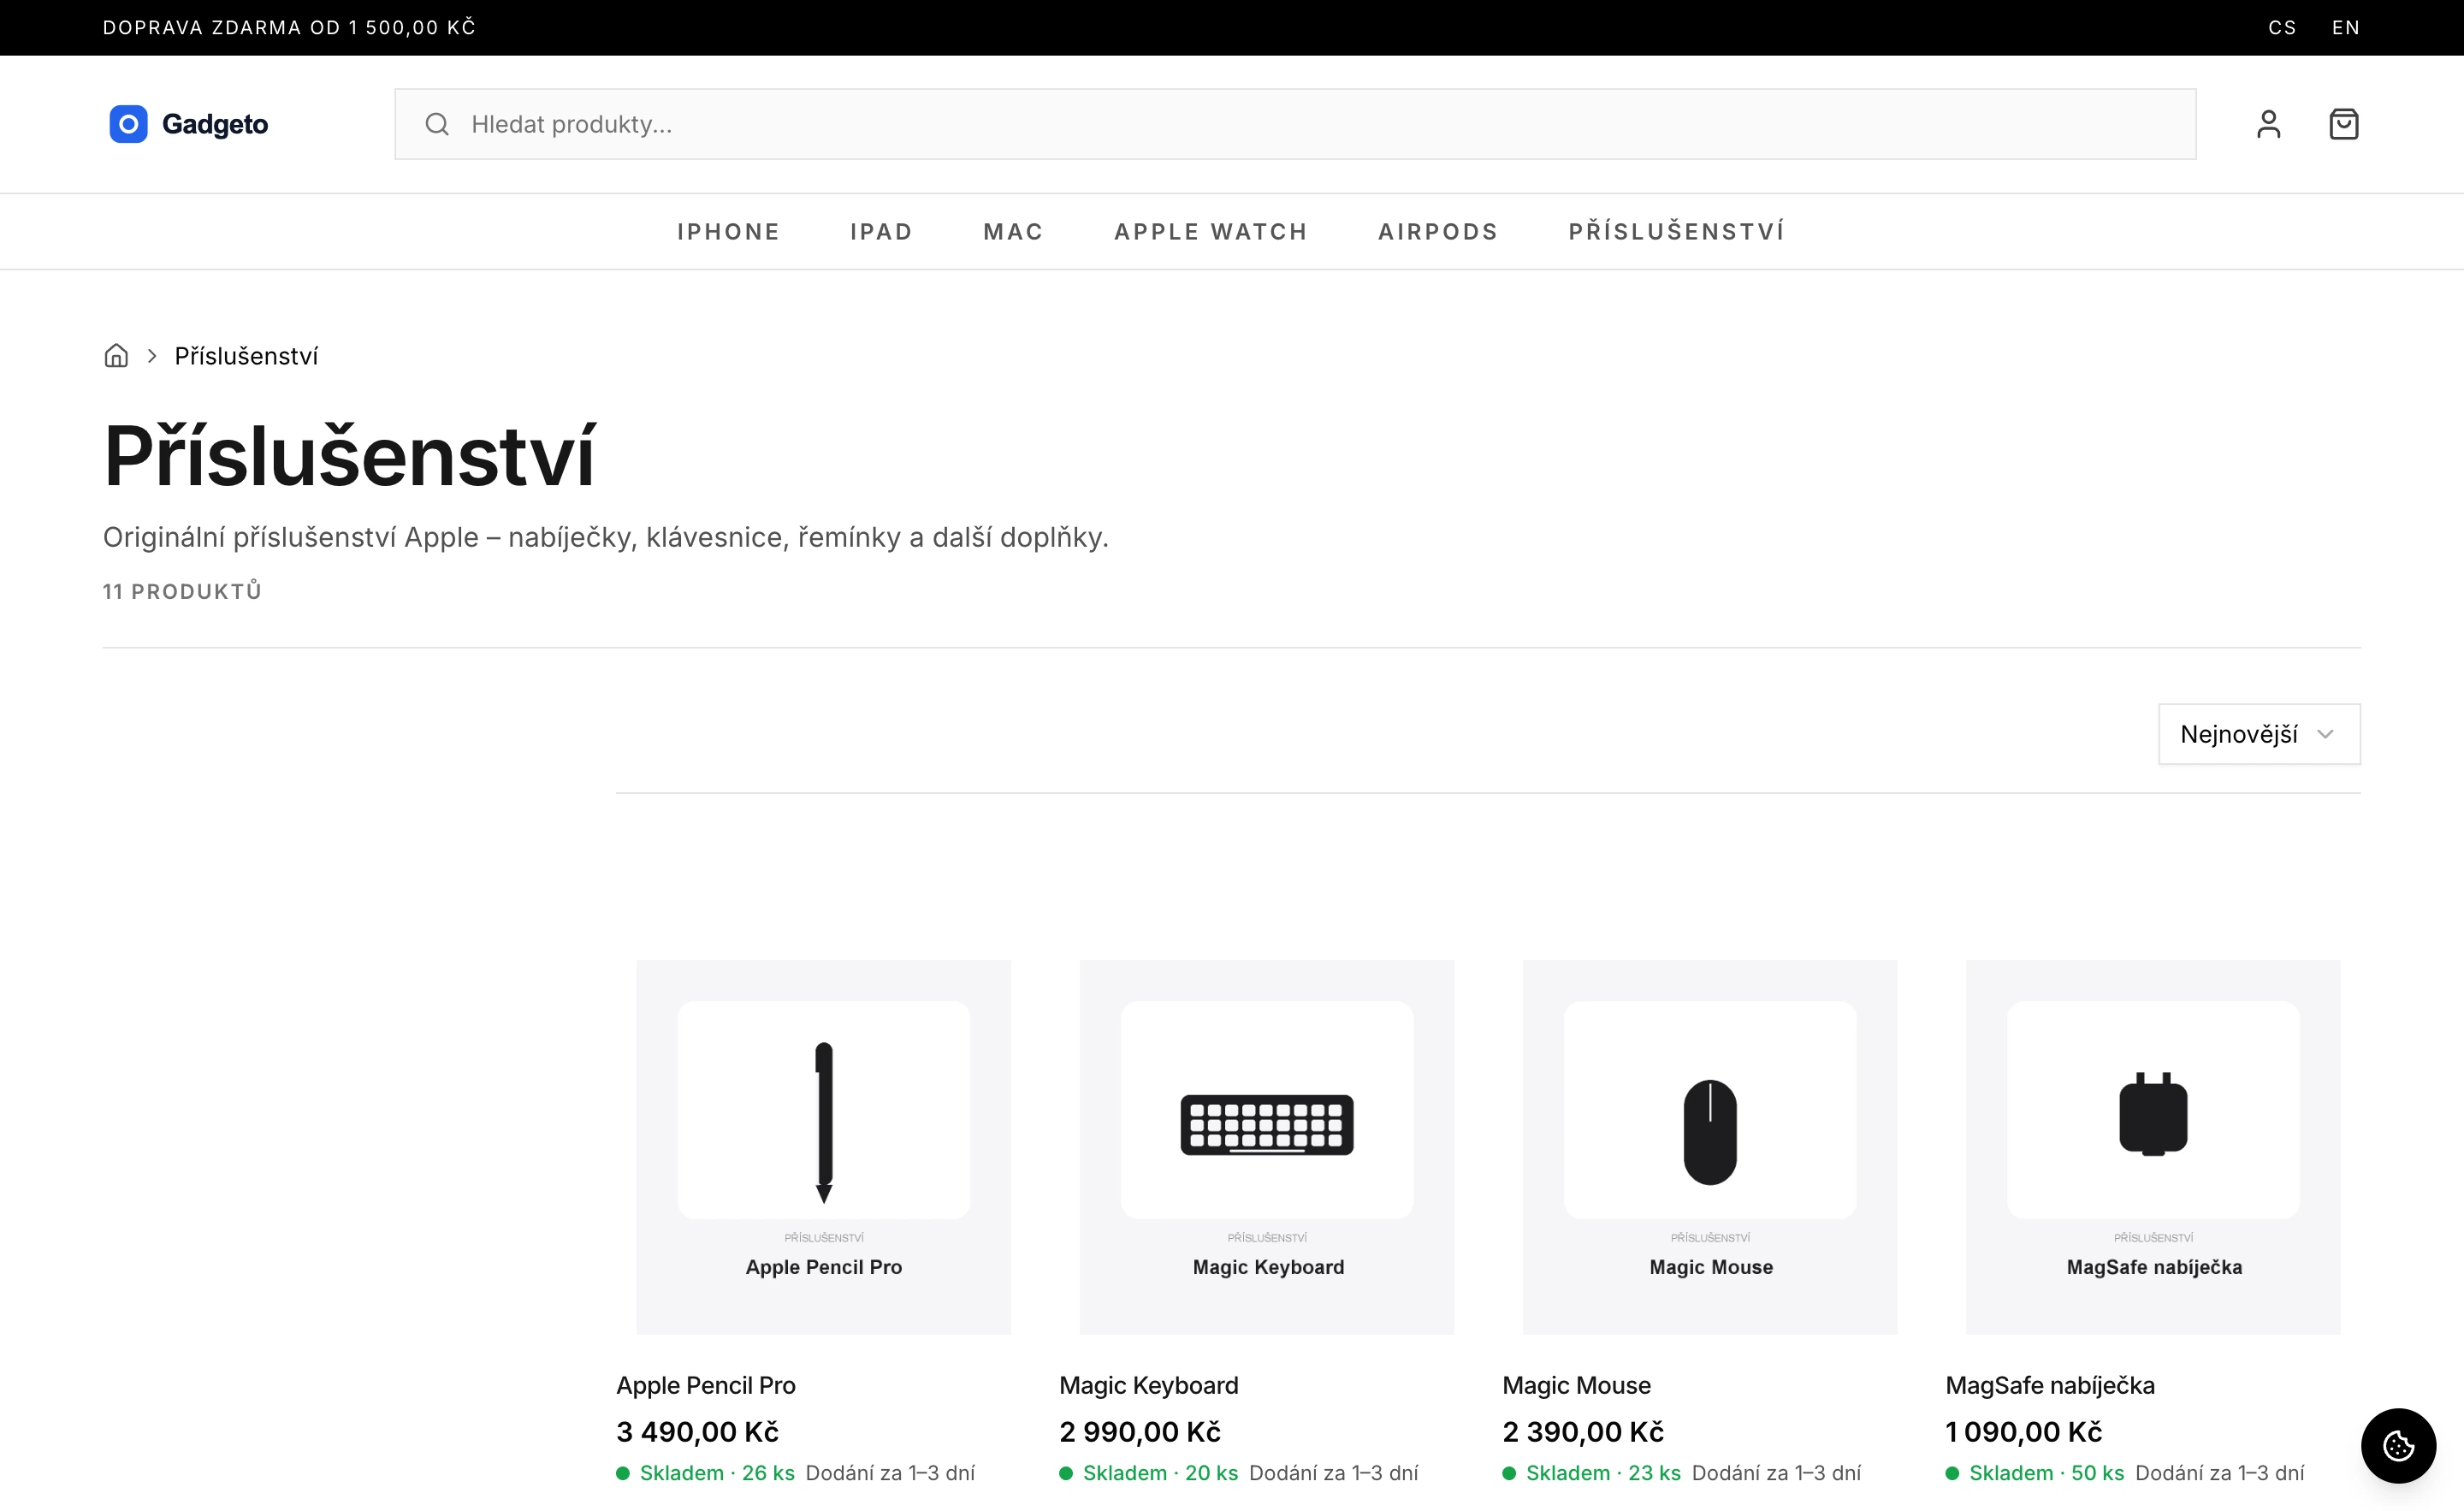The width and height of the screenshot is (2464, 1511).
Task: Click the search magnifier icon
Action: (x=436, y=124)
